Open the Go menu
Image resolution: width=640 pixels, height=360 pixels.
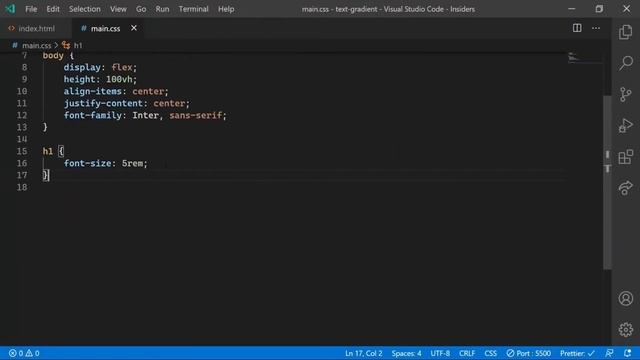point(141,9)
